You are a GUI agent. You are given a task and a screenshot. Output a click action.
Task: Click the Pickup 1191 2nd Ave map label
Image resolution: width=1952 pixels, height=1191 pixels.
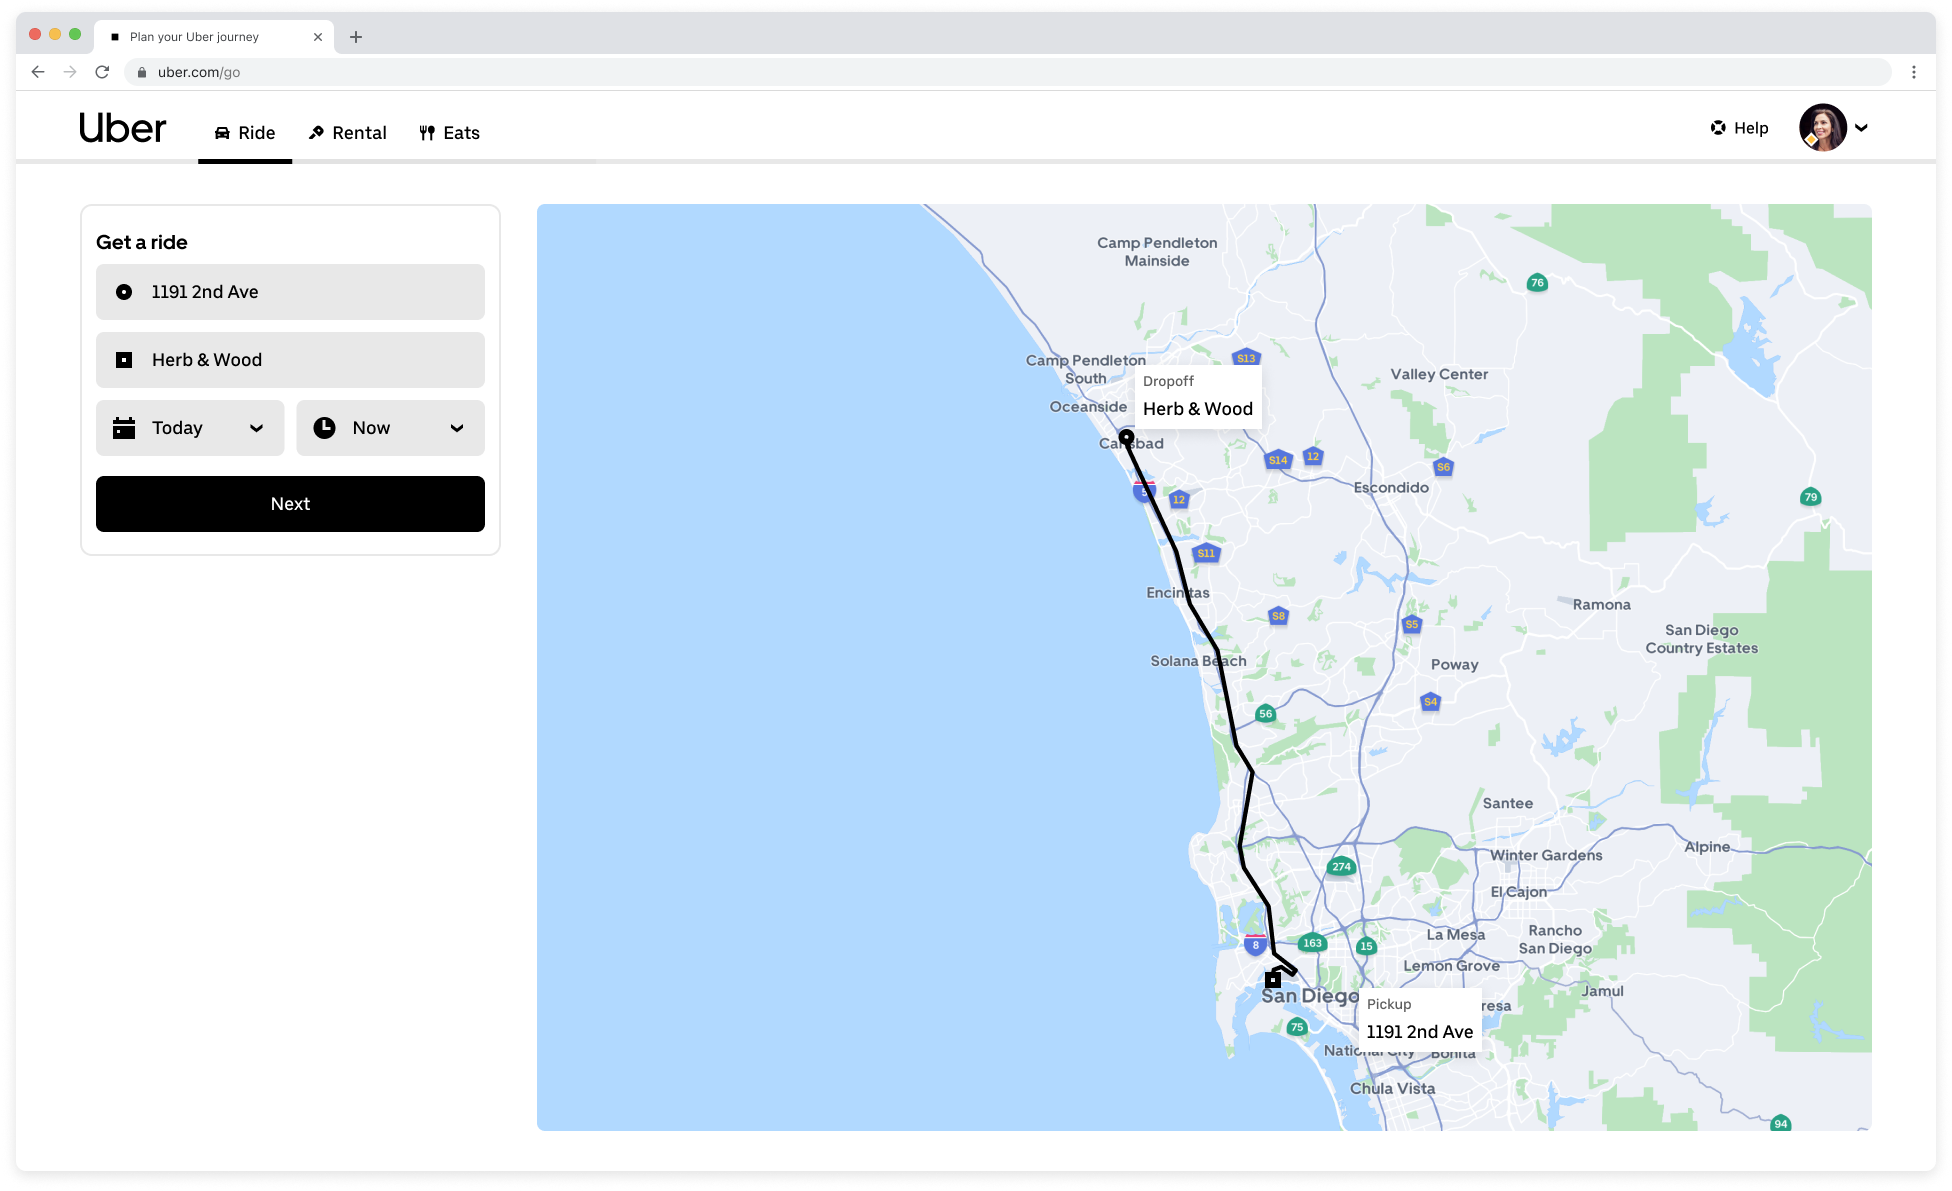pyautogui.click(x=1419, y=1019)
